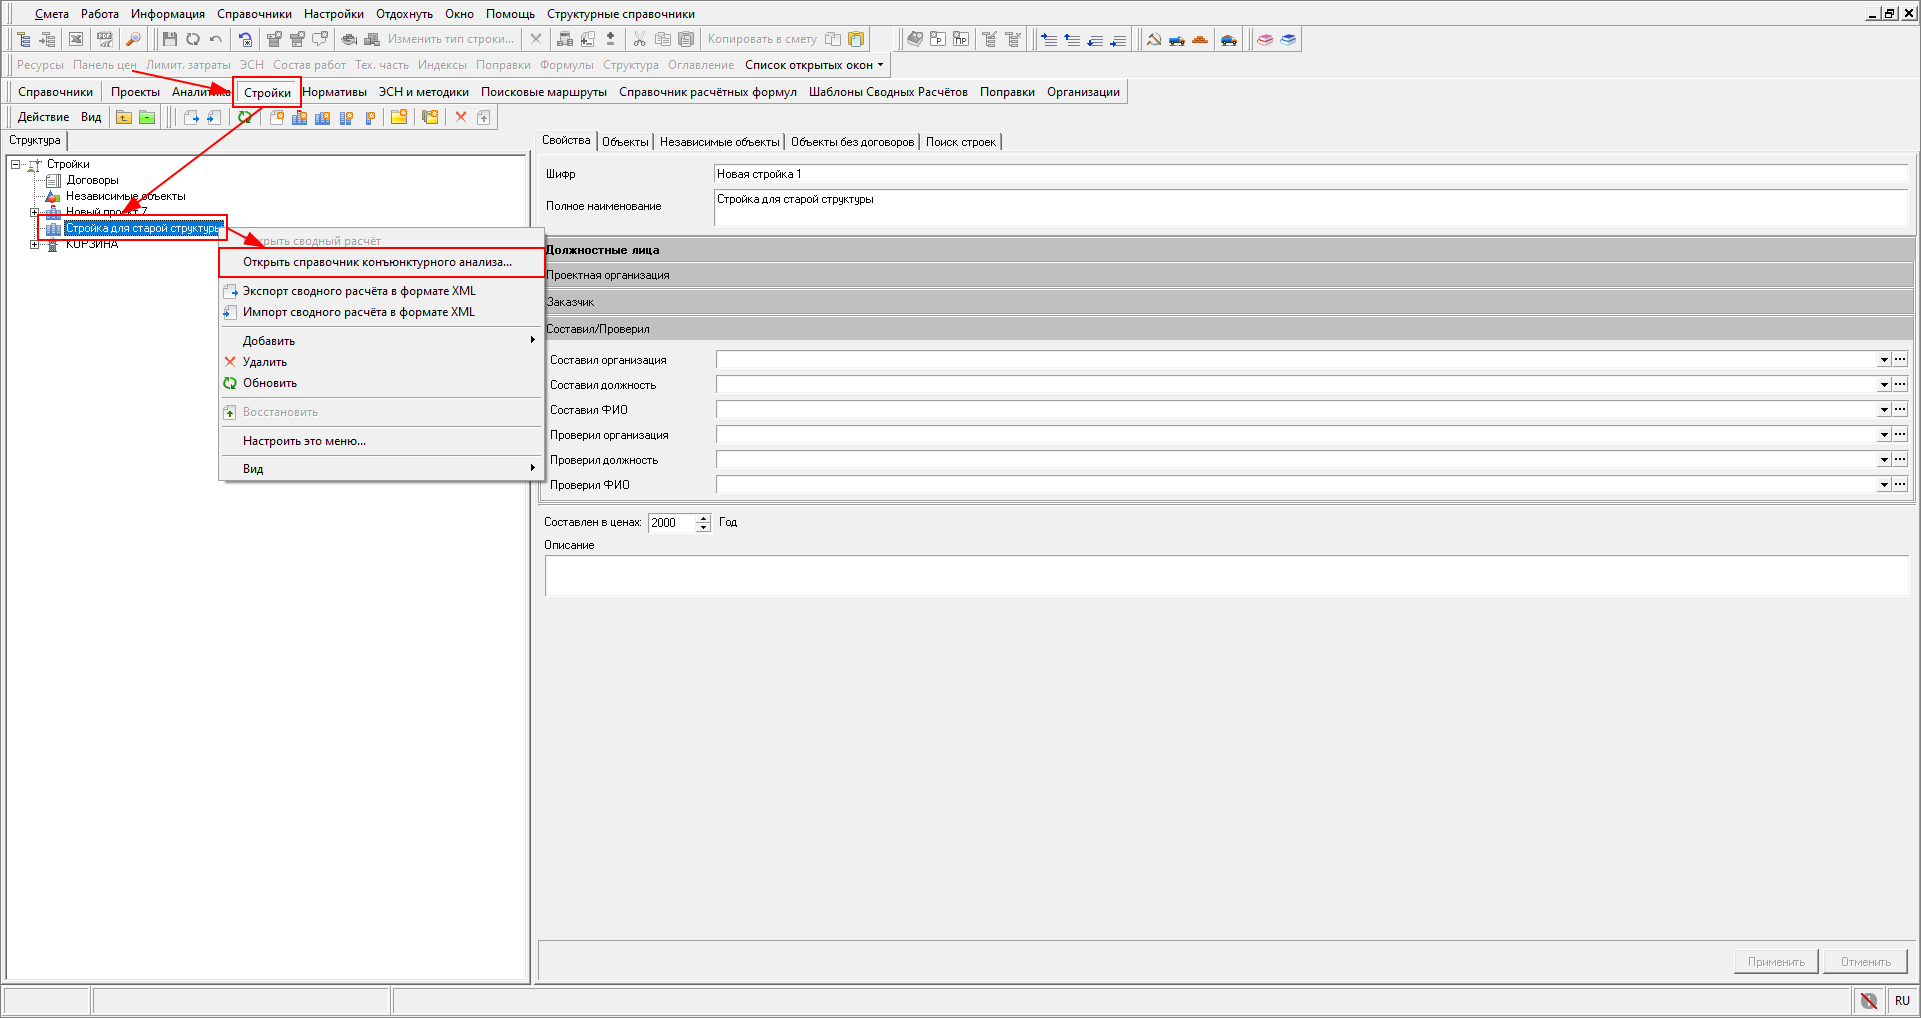Select Экспорт сводного расчёта в формате XML
Image resolution: width=1921 pixels, height=1018 pixels.
coord(359,291)
